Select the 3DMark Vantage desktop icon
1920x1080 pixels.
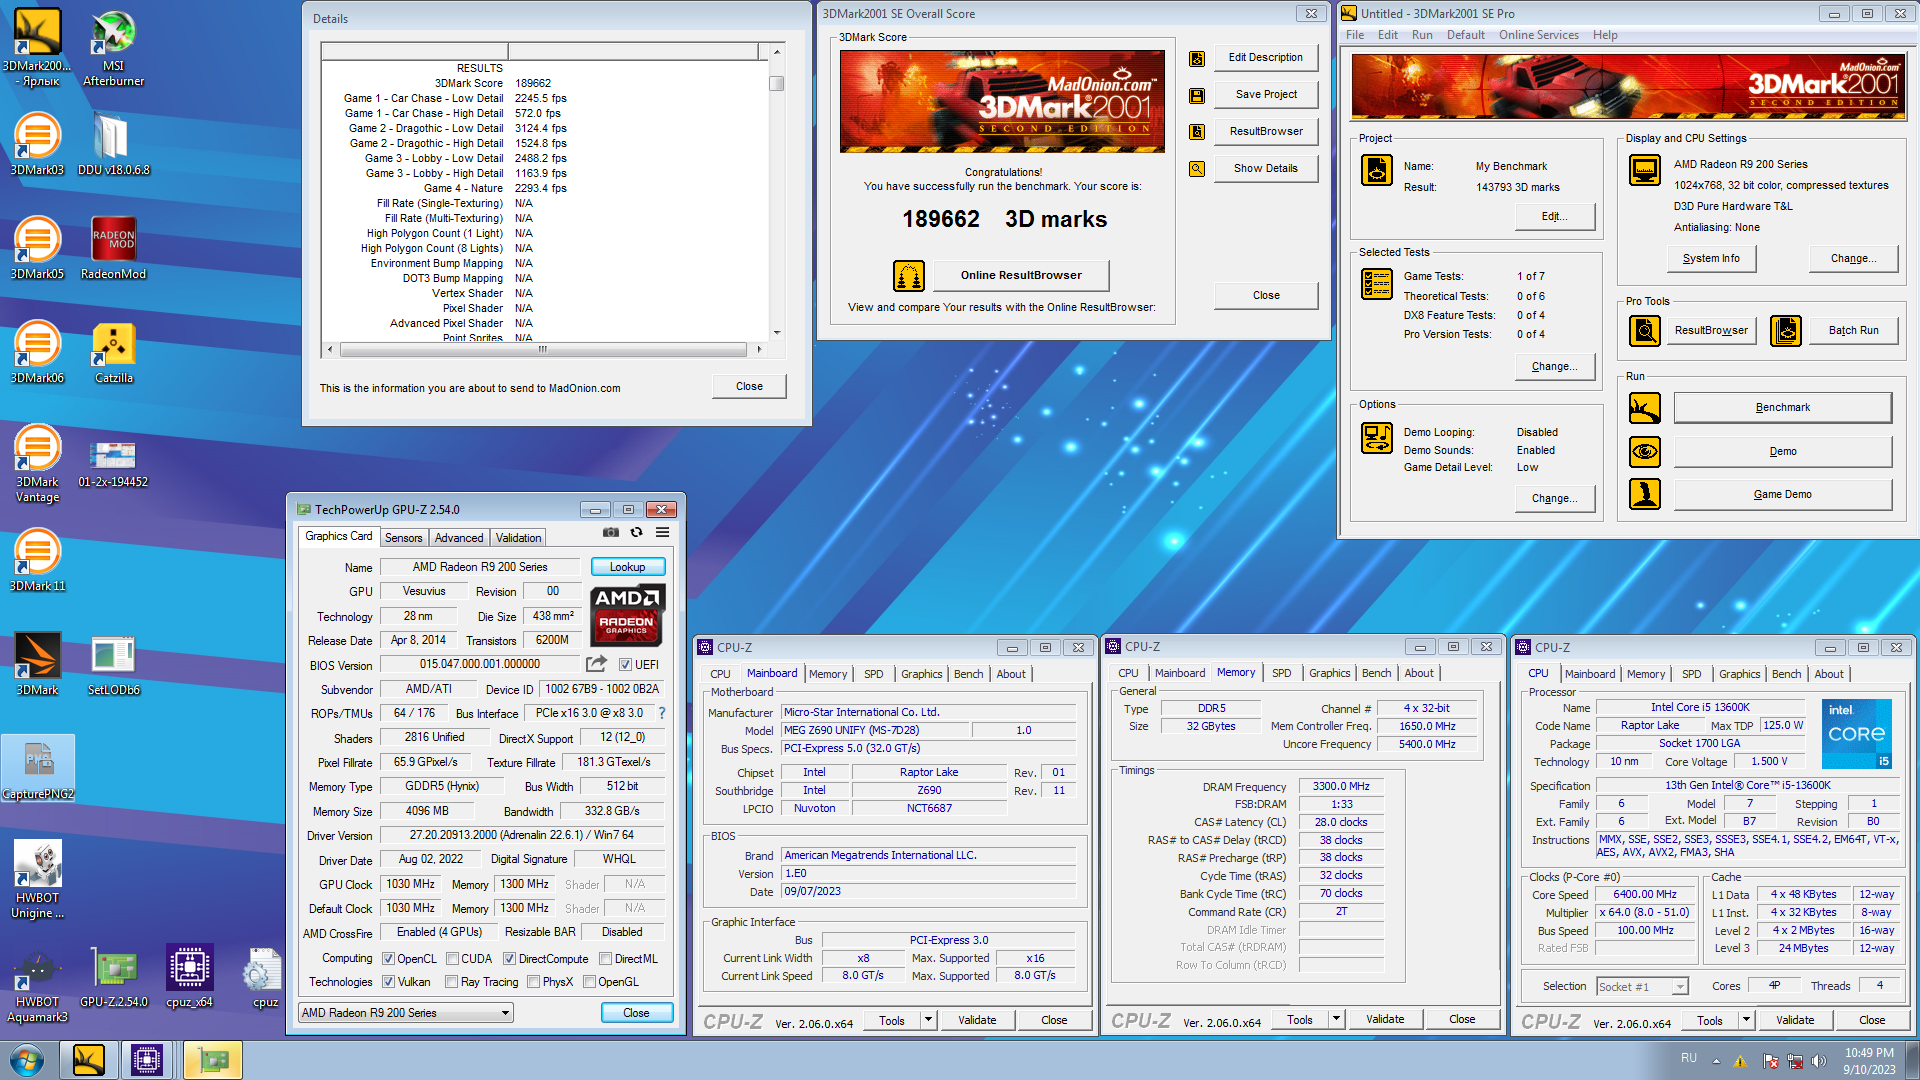click(x=37, y=463)
